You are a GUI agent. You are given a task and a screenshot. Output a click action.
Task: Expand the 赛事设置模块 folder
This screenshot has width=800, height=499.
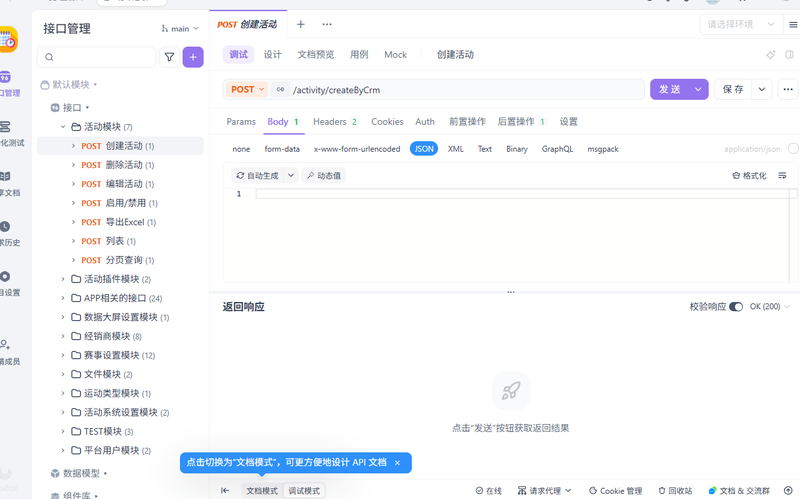click(63, 355)
